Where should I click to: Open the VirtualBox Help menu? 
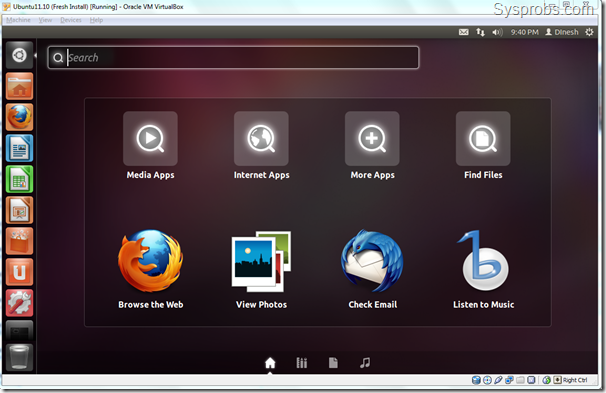pos(96,20)
